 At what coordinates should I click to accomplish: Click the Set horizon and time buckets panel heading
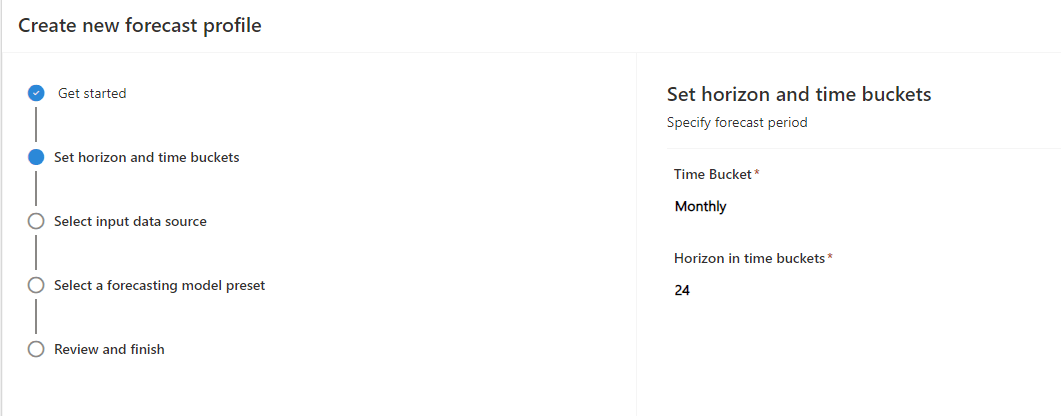798,94
